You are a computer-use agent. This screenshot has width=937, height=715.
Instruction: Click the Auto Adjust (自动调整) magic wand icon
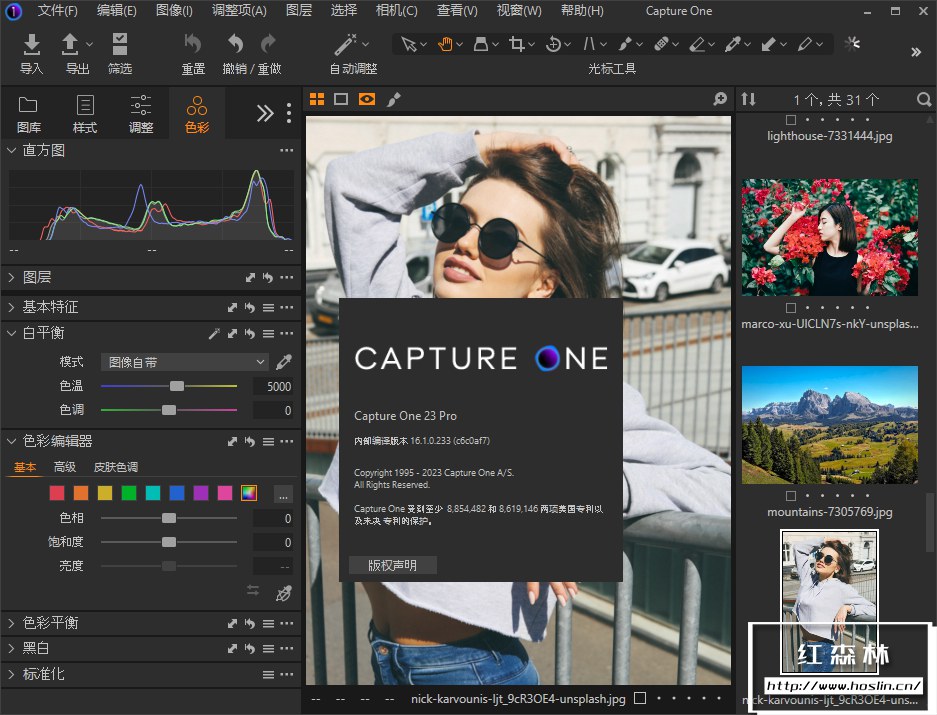[x=346, y=44]
